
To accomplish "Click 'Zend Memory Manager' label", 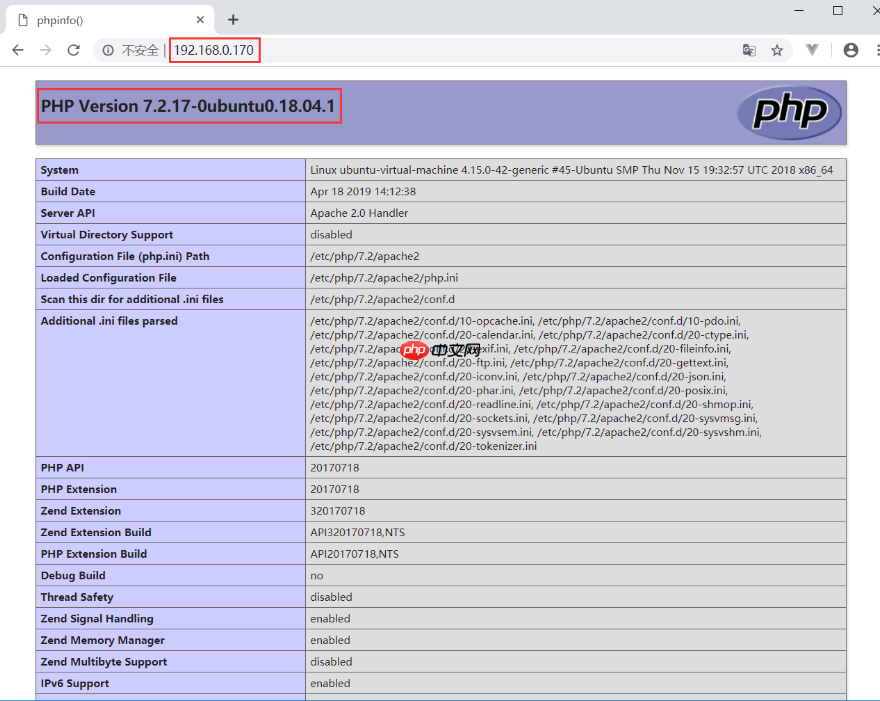I will coord(103,640).
